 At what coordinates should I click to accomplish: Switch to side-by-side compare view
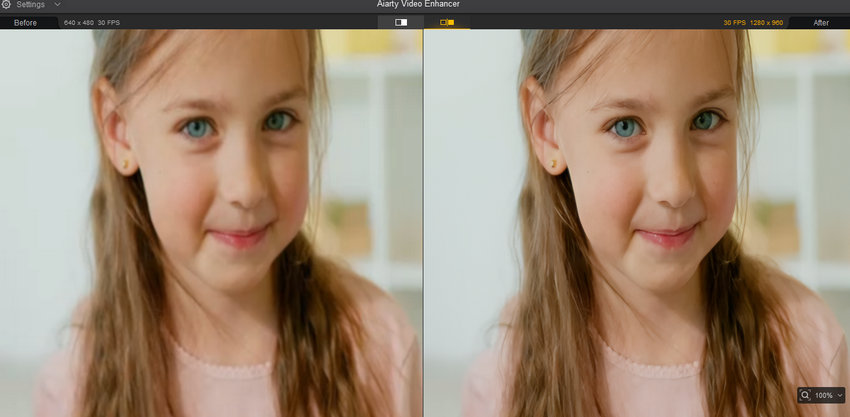(x=447, y=22)
